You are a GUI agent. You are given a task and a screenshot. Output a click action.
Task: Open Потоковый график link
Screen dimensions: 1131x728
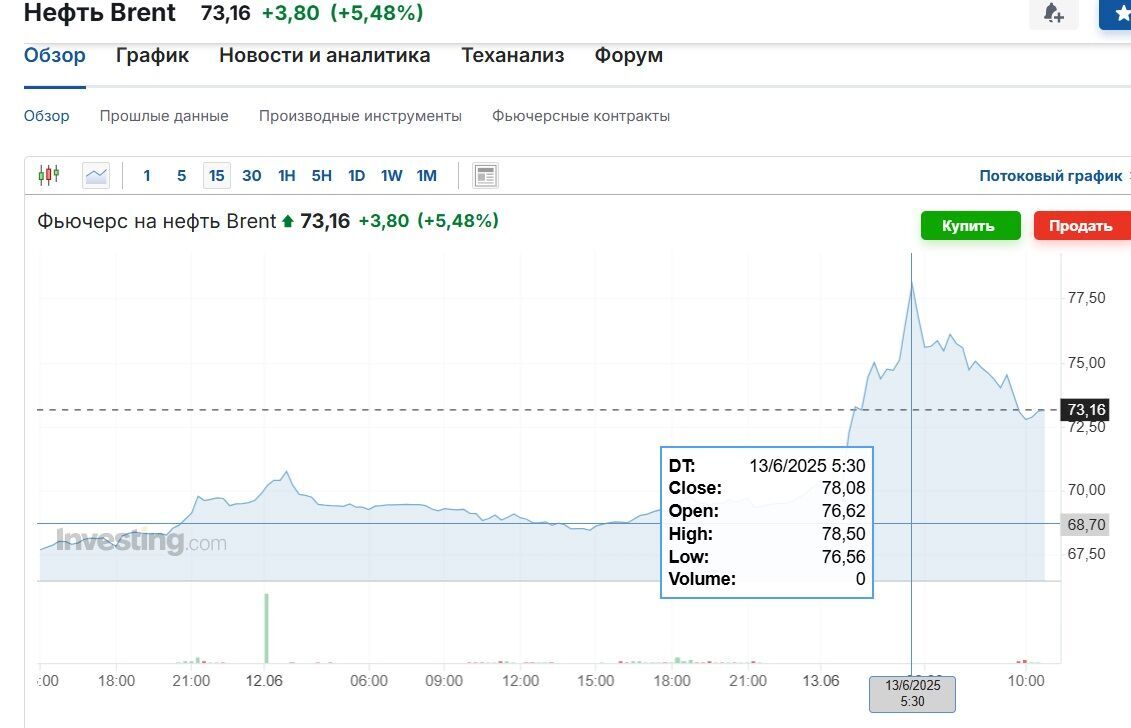click(x=1050, y=176)
